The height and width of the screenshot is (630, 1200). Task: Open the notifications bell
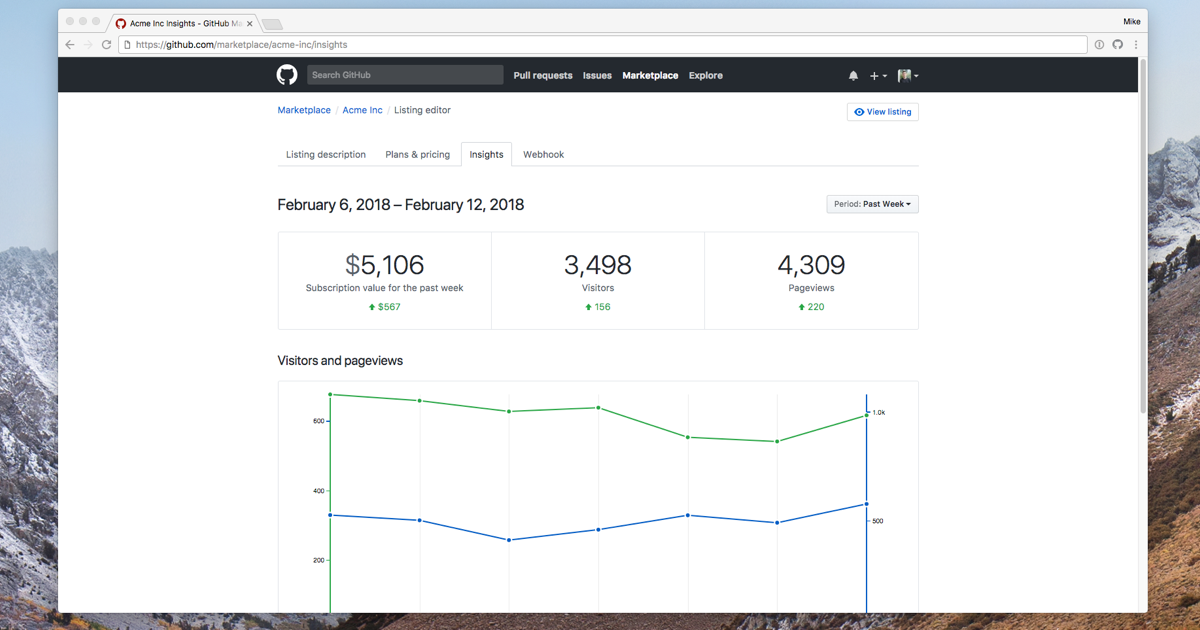pyautogui.click(x=853, y=76)
